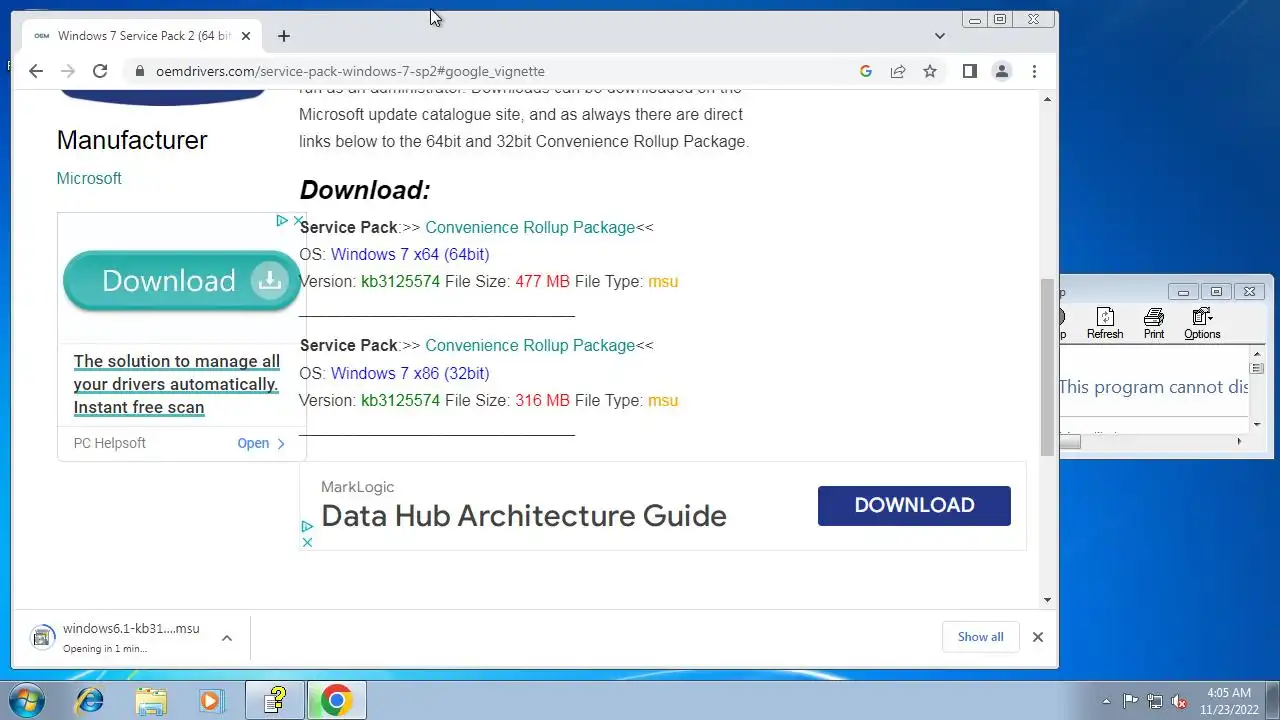
Task: Click the taskbar clock showing 4:05 AM
Action: [x=1229, y=701]
